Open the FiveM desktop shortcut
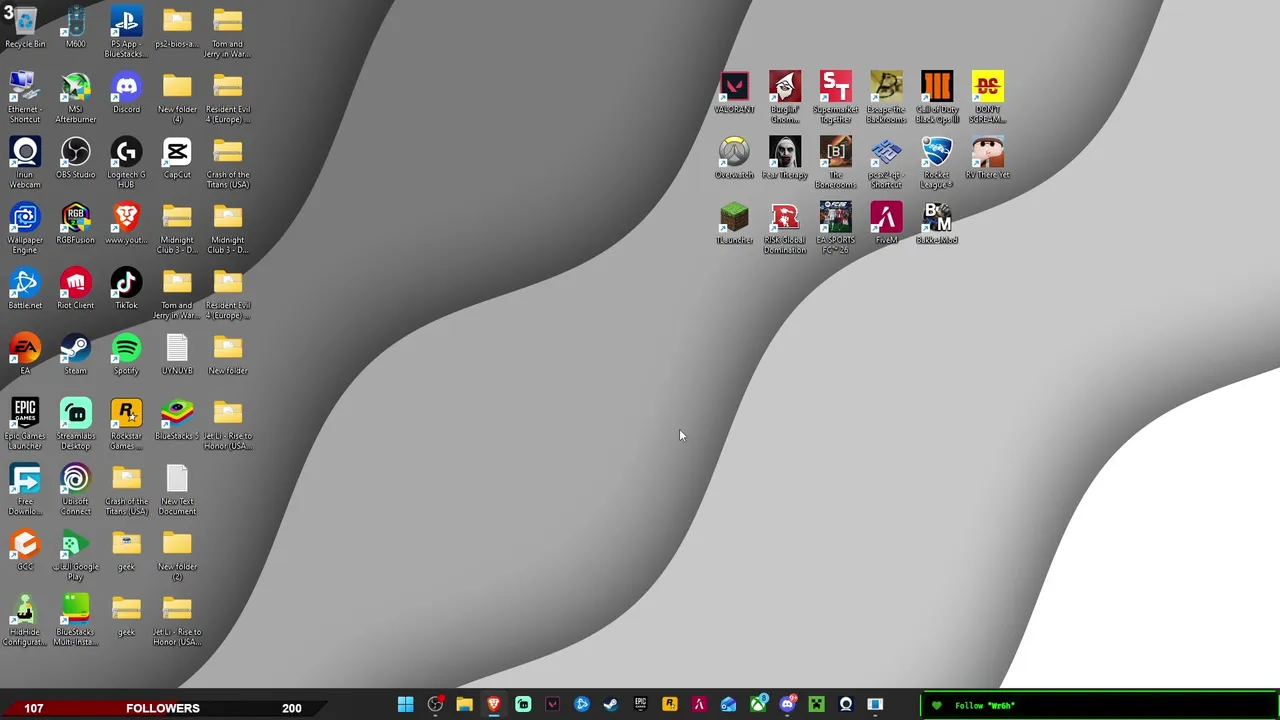Image resolution: width=1280 pixels, height=720 pixels. [x=886, y=223]
